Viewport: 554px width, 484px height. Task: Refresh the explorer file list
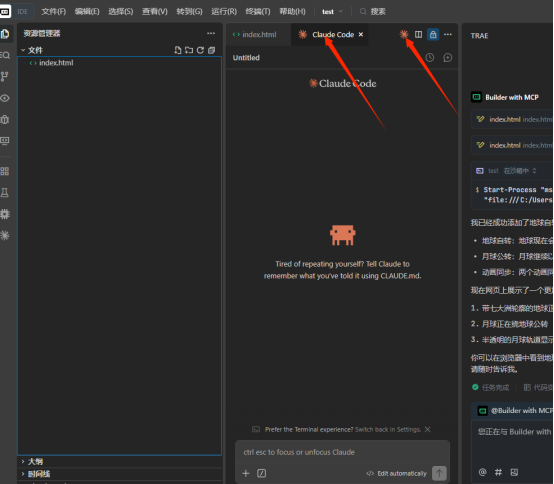coord(200,50)
